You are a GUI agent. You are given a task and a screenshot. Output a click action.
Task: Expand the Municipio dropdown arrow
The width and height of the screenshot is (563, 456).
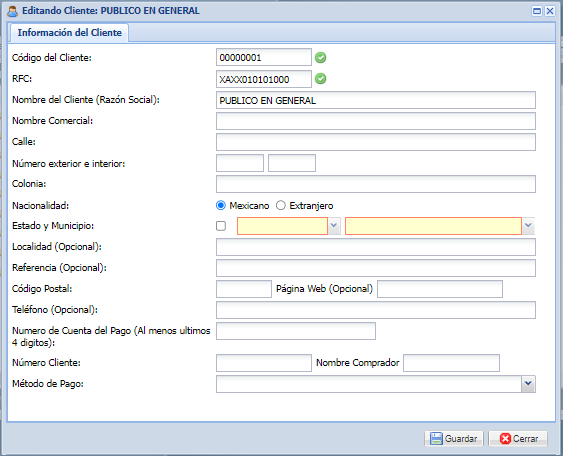point(528,226)
